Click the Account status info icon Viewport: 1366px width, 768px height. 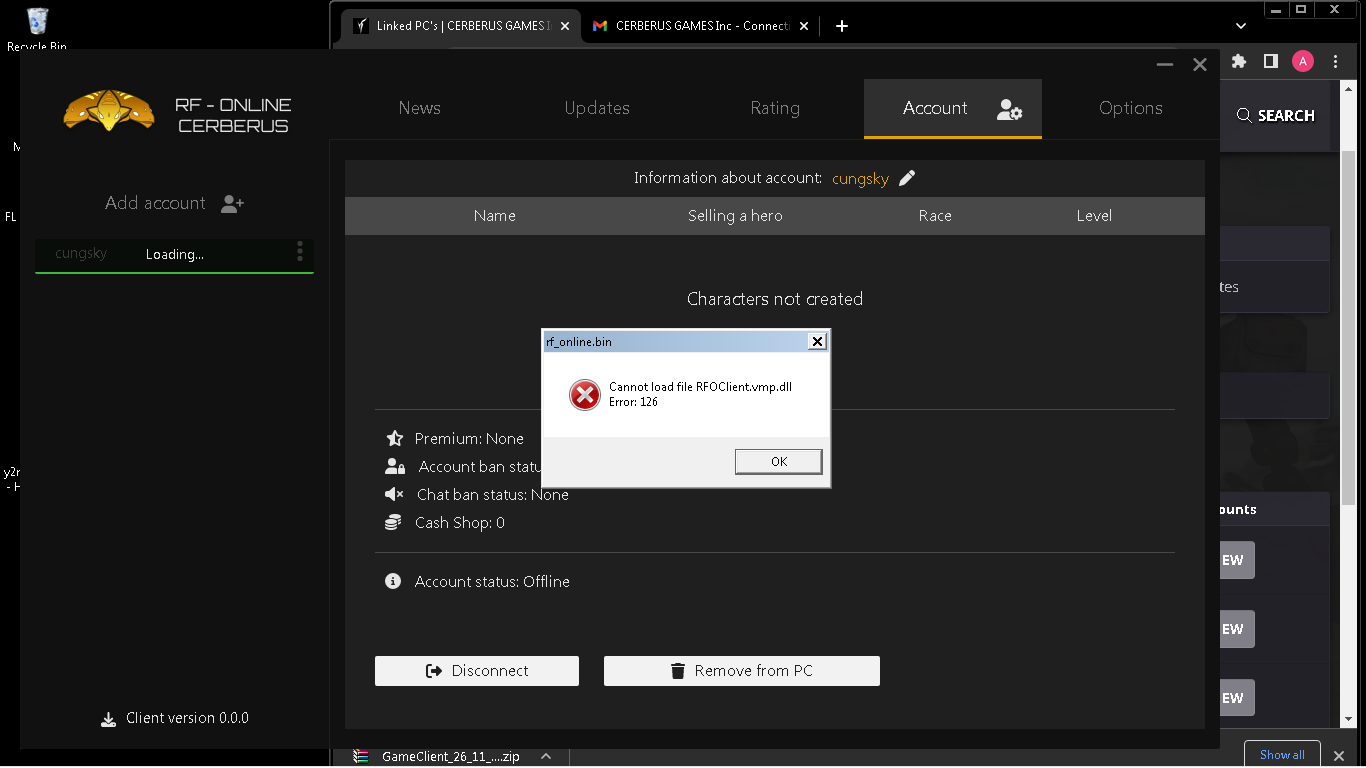click(x=393, y=581)
